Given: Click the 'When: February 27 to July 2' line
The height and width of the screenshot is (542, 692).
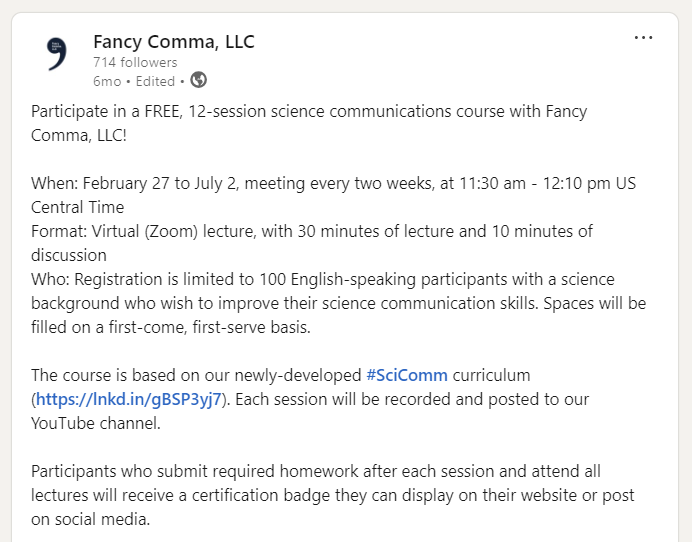Looking at the screenshot, I should [x=333, y=183].
